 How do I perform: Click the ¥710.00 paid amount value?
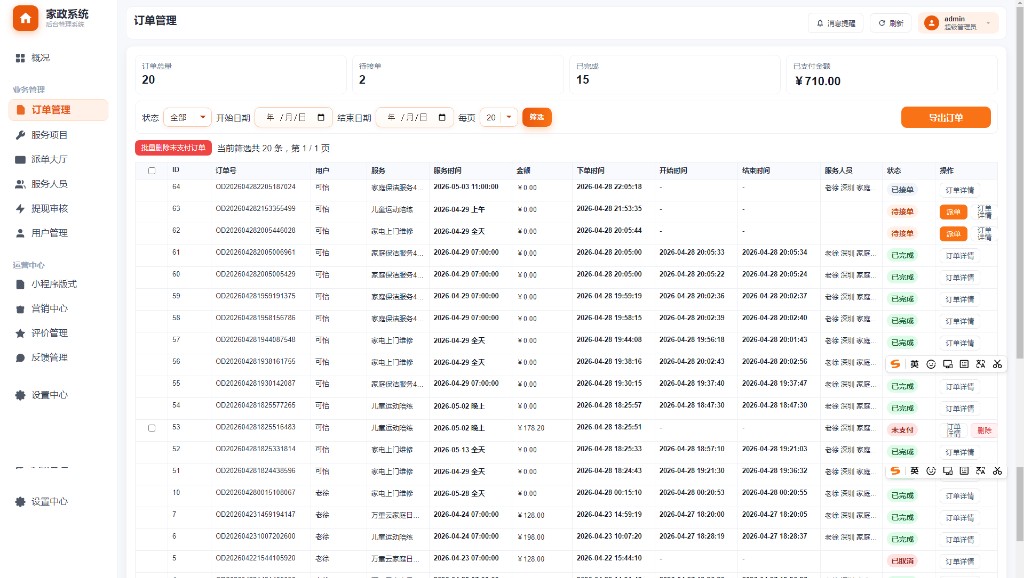(x=818, y=81)
